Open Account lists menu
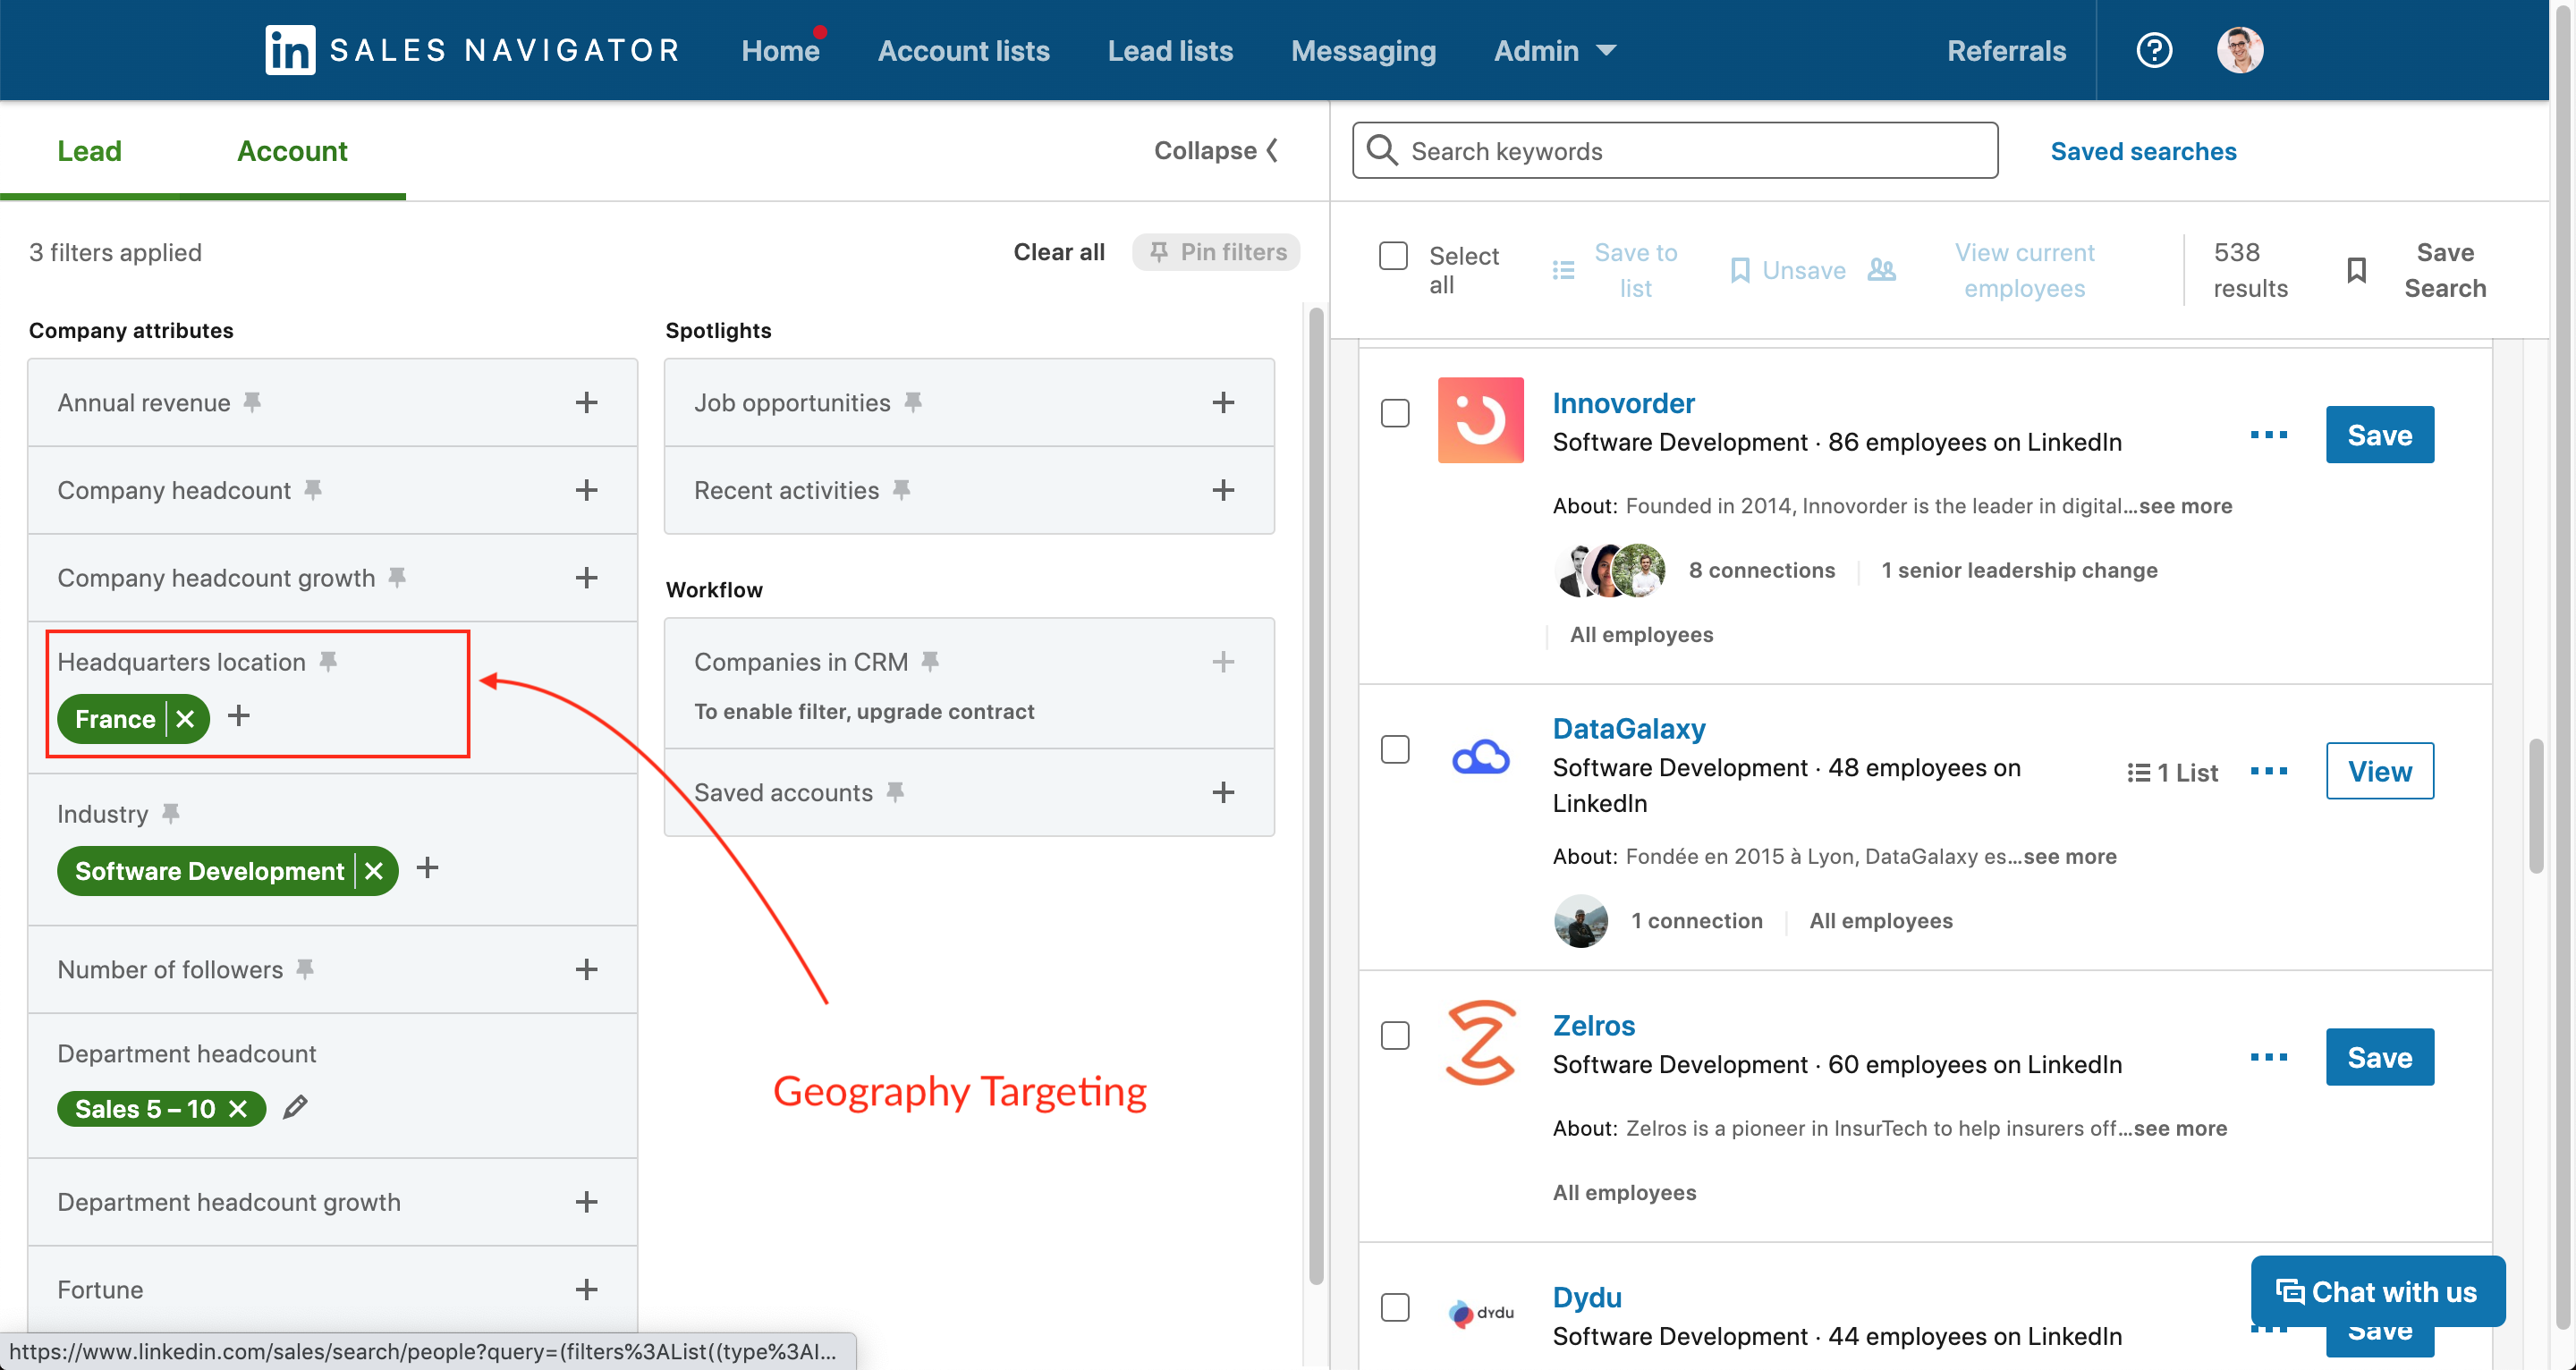 point(961,47)
